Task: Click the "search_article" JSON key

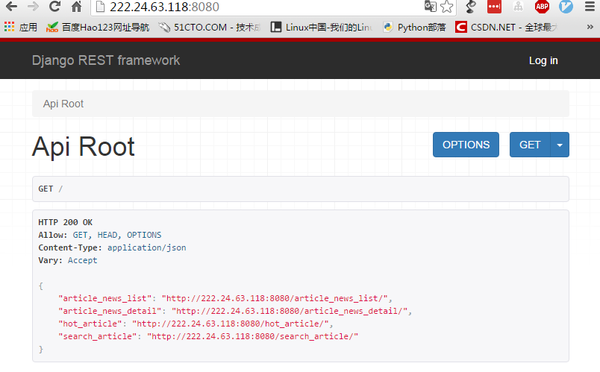Action: (x=97, y=336)
